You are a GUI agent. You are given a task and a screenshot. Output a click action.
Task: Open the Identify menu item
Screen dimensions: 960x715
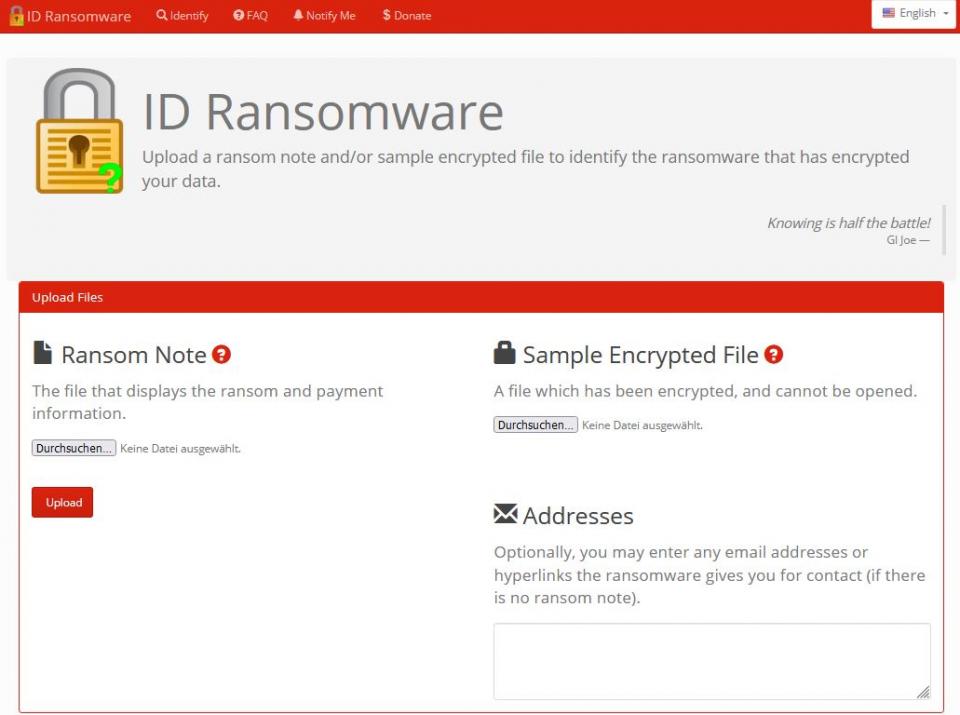(x=182, y=15)
